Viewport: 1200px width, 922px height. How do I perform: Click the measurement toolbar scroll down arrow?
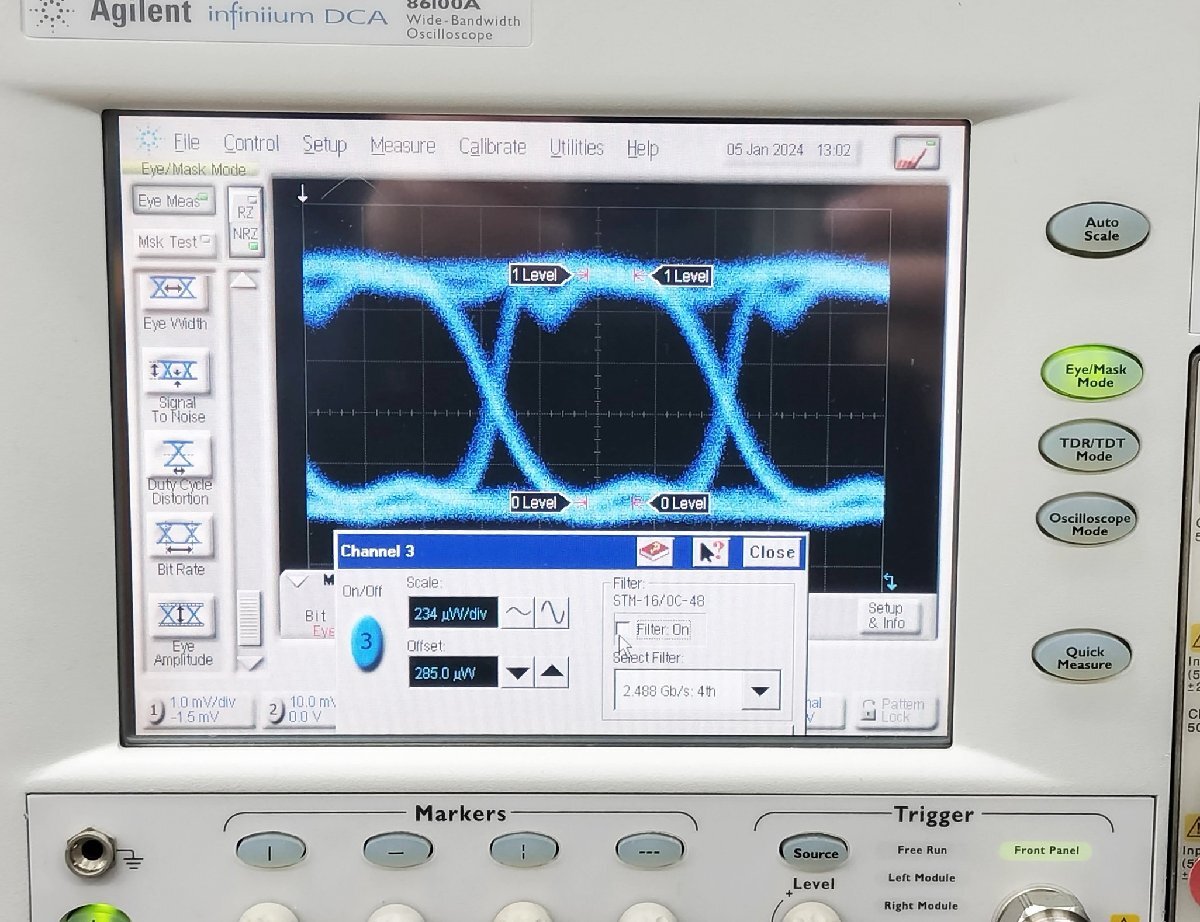250,662
